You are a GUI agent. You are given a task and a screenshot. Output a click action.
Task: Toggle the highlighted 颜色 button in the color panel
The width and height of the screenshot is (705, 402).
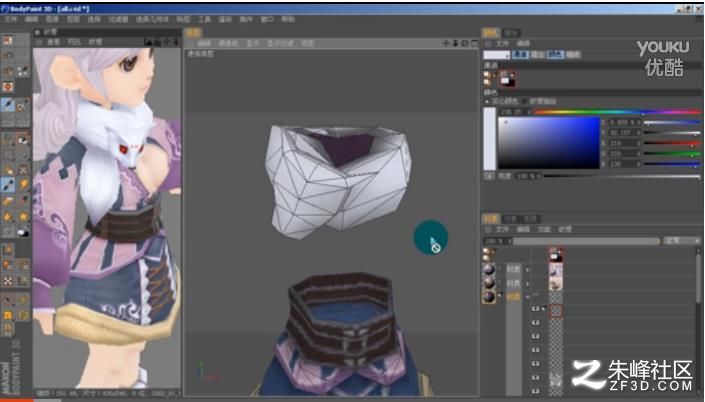coord(555,55)
